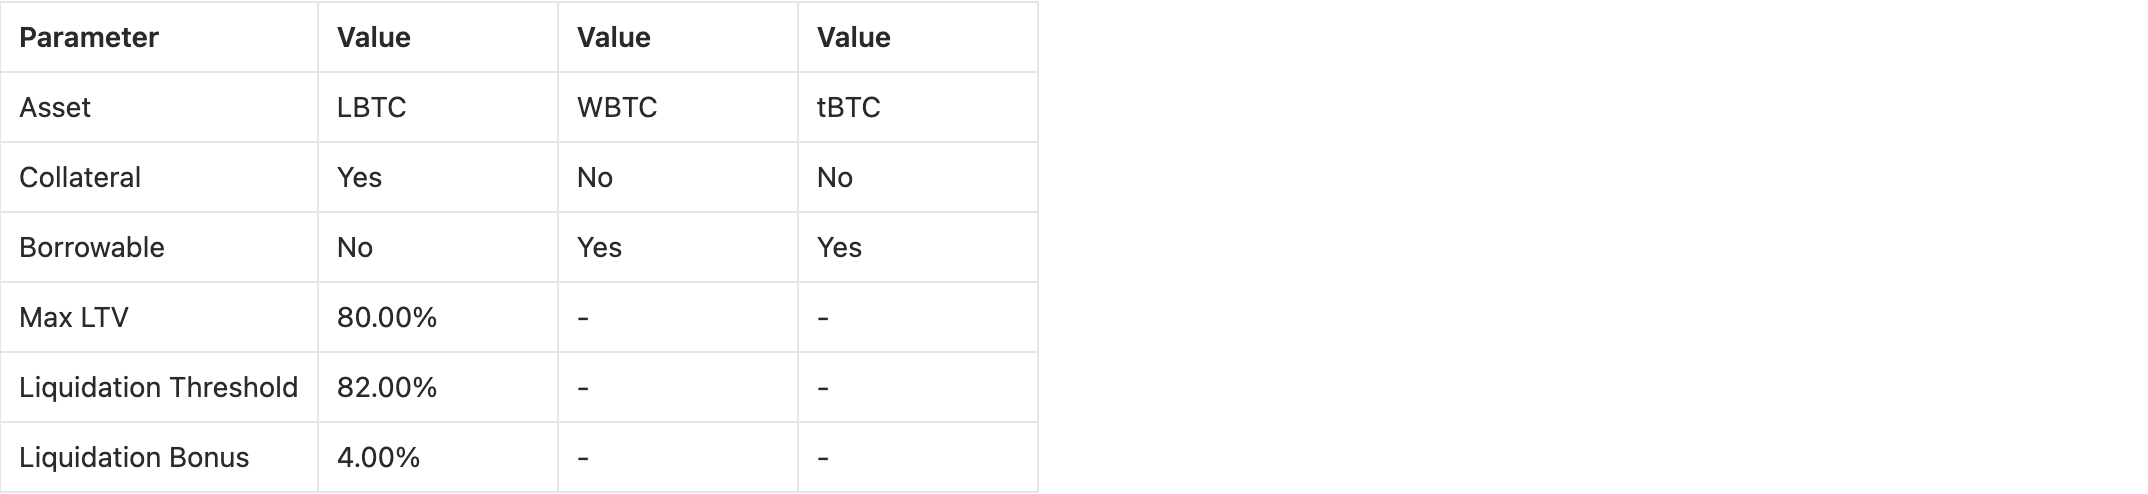This screenshot has width=2148, height=494.
Task: Select the Borrowable Yes cell for WBTC
Action: pyautogui.click(x=600, y=248)
